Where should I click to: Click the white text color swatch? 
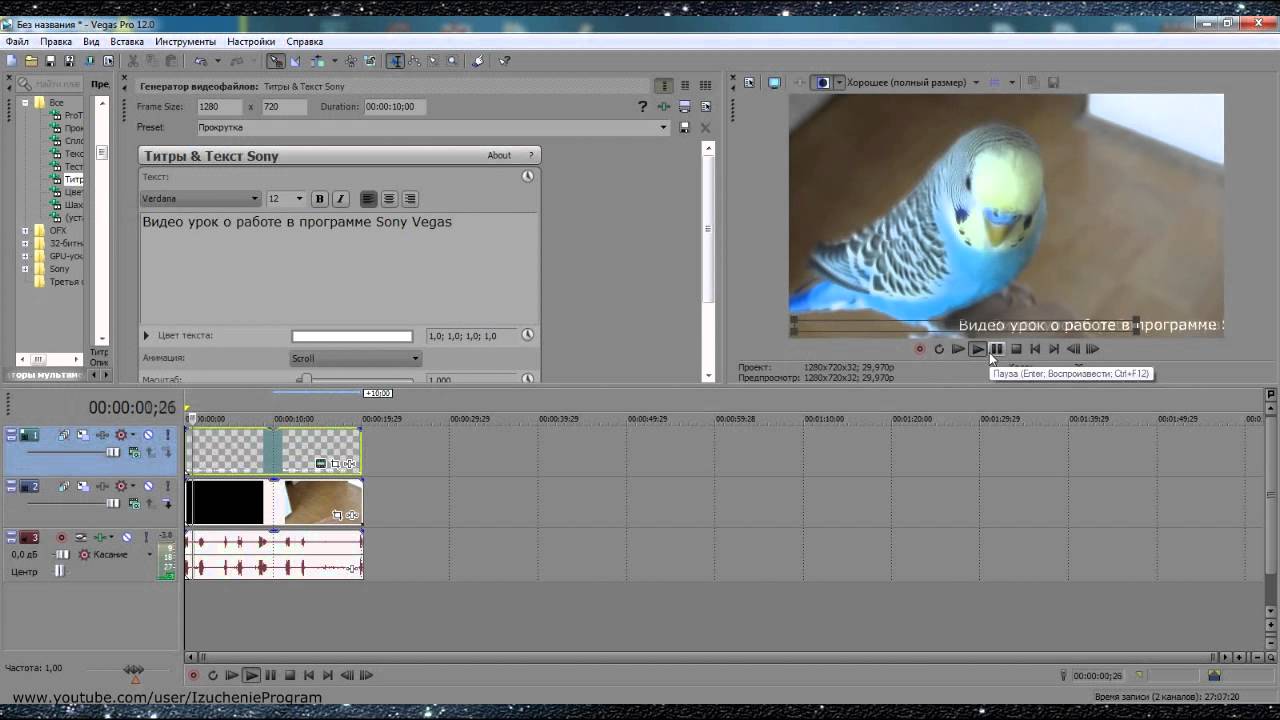pos(352,336)
